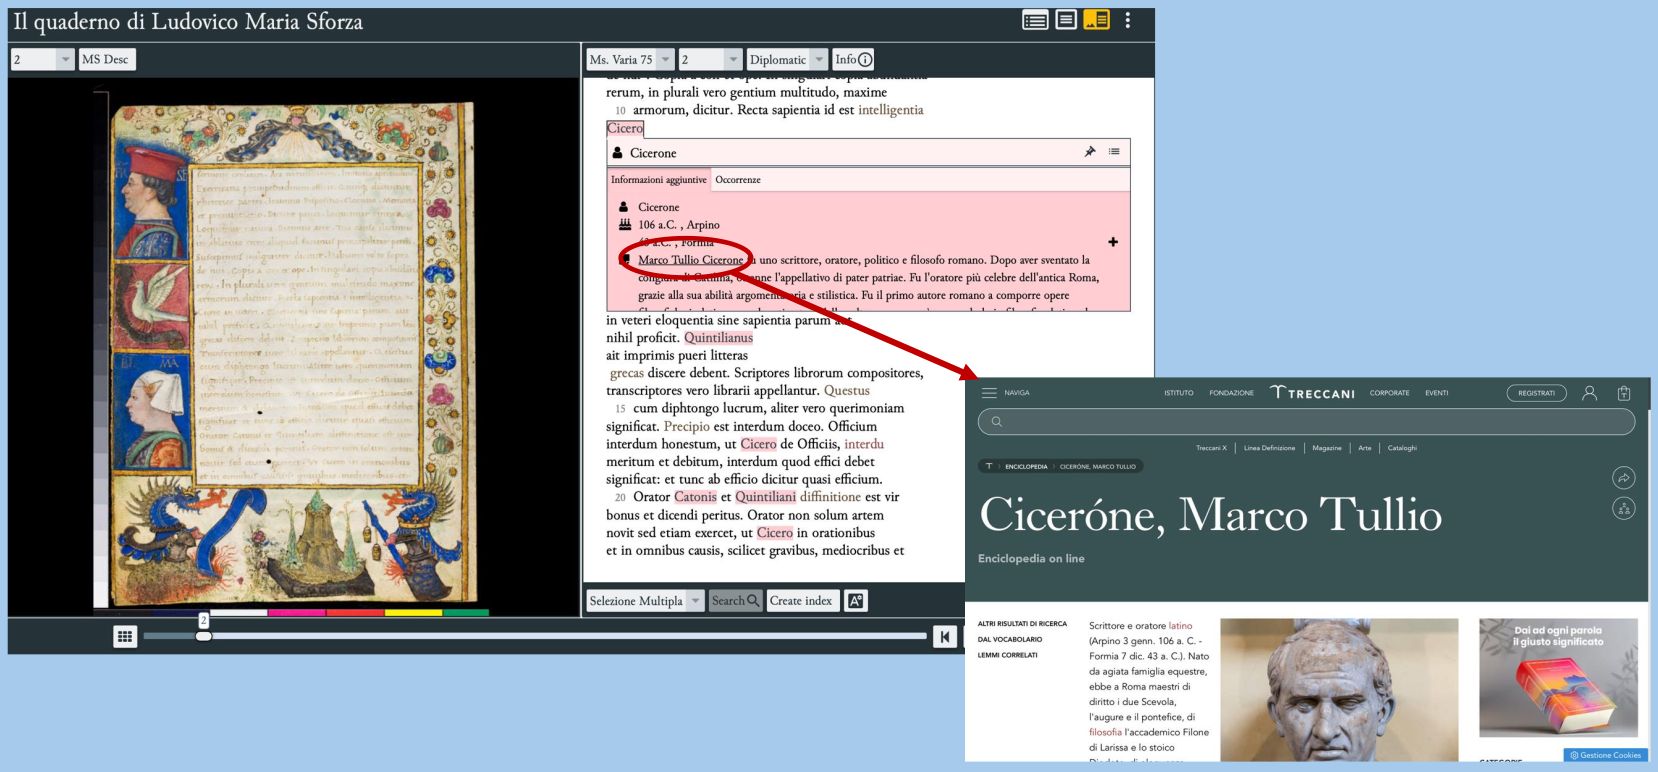Click the Registrati button on Treccani
Image resolution: width=1658 pixels, height=772 pixels.
(1536, 393)
